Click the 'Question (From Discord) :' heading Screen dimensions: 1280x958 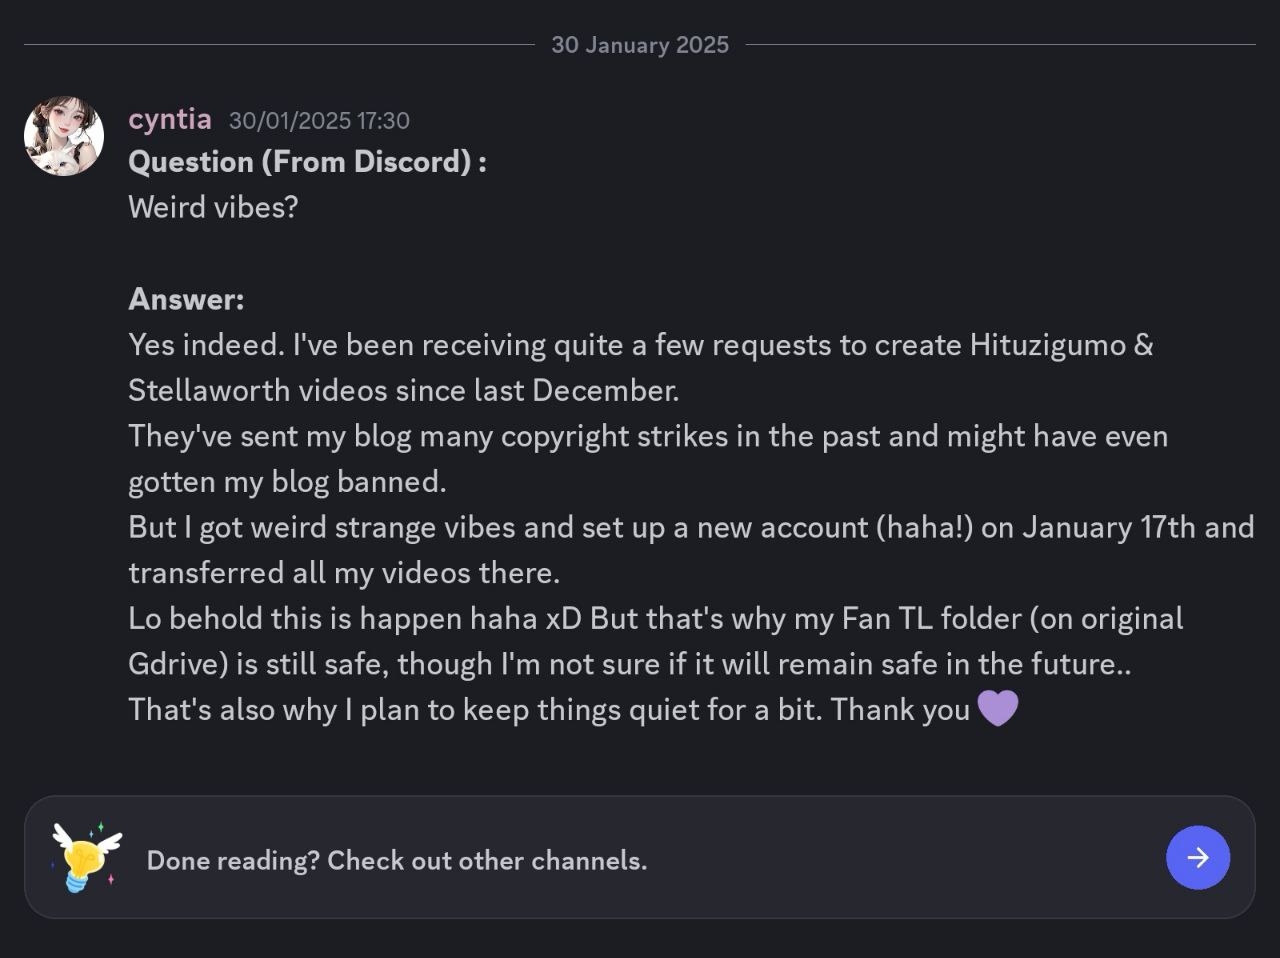click(307, 162)
